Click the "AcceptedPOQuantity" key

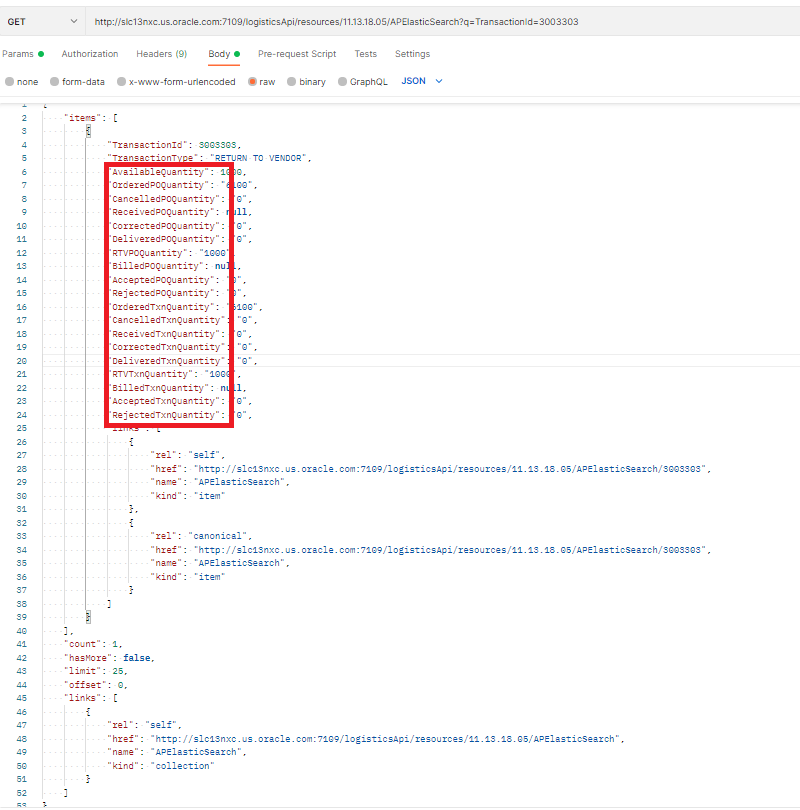(161, 280)
